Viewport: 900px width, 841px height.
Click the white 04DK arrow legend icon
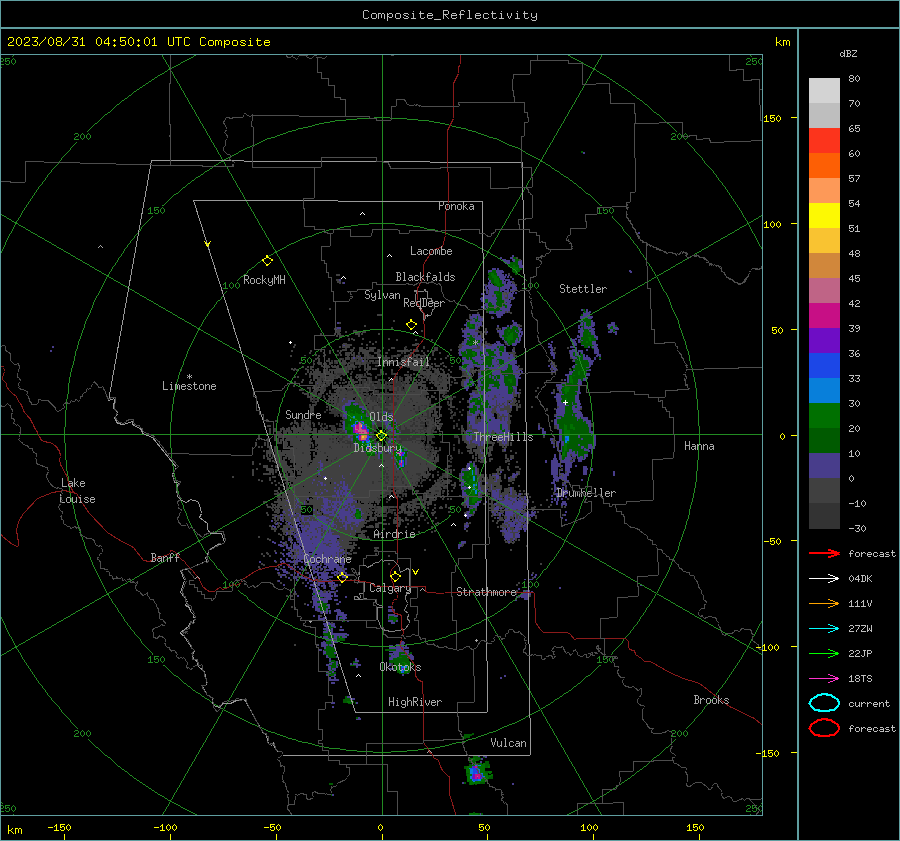(x=824, y=578)
